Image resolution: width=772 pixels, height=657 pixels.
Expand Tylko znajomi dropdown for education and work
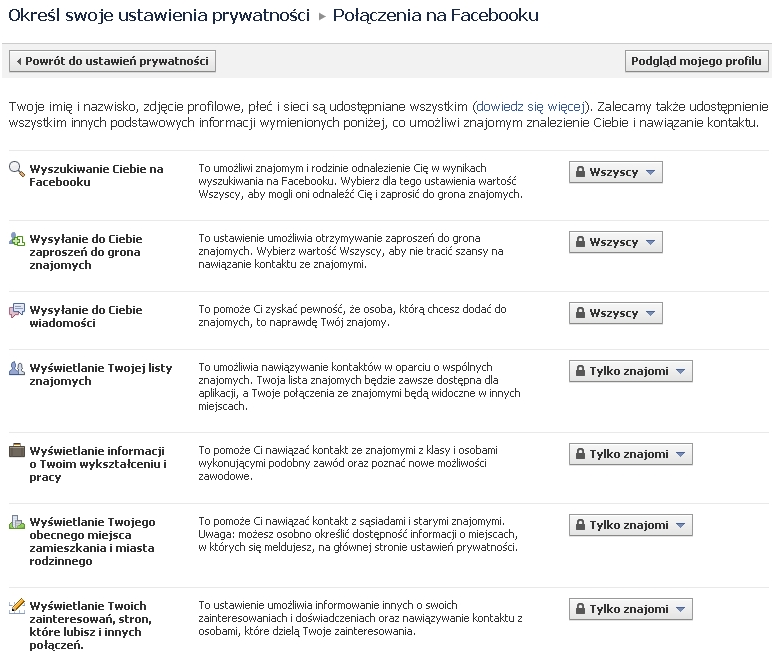630,454
